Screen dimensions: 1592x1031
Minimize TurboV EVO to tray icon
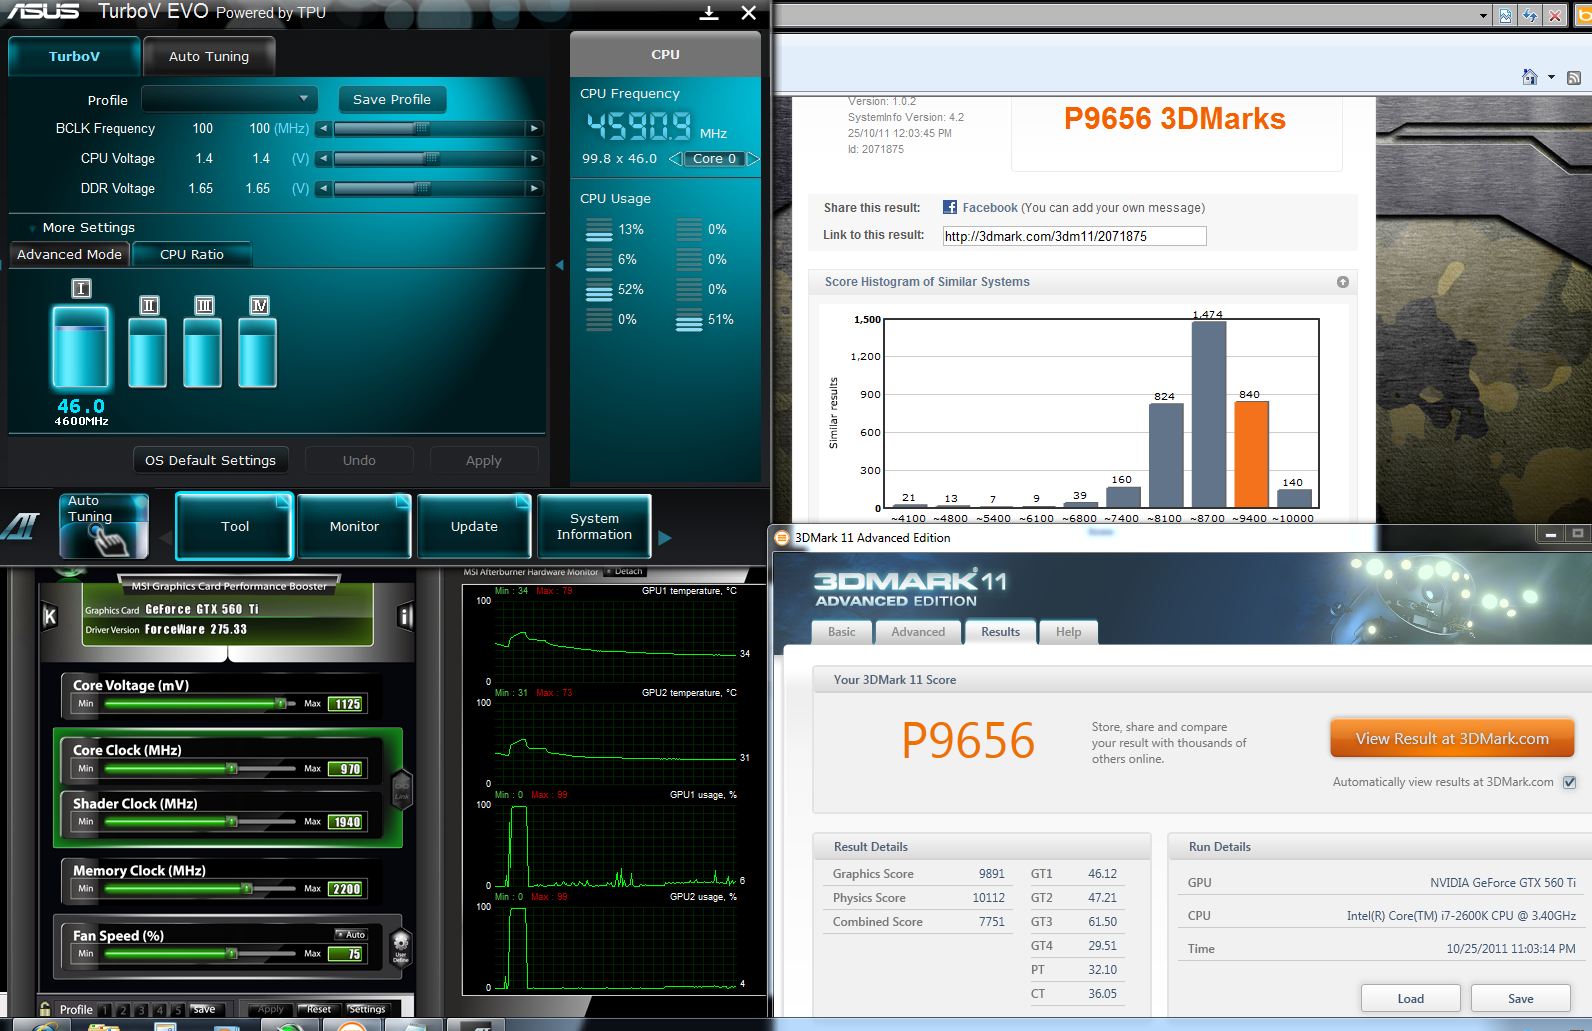pyautogui.click(x=709, y=13)
